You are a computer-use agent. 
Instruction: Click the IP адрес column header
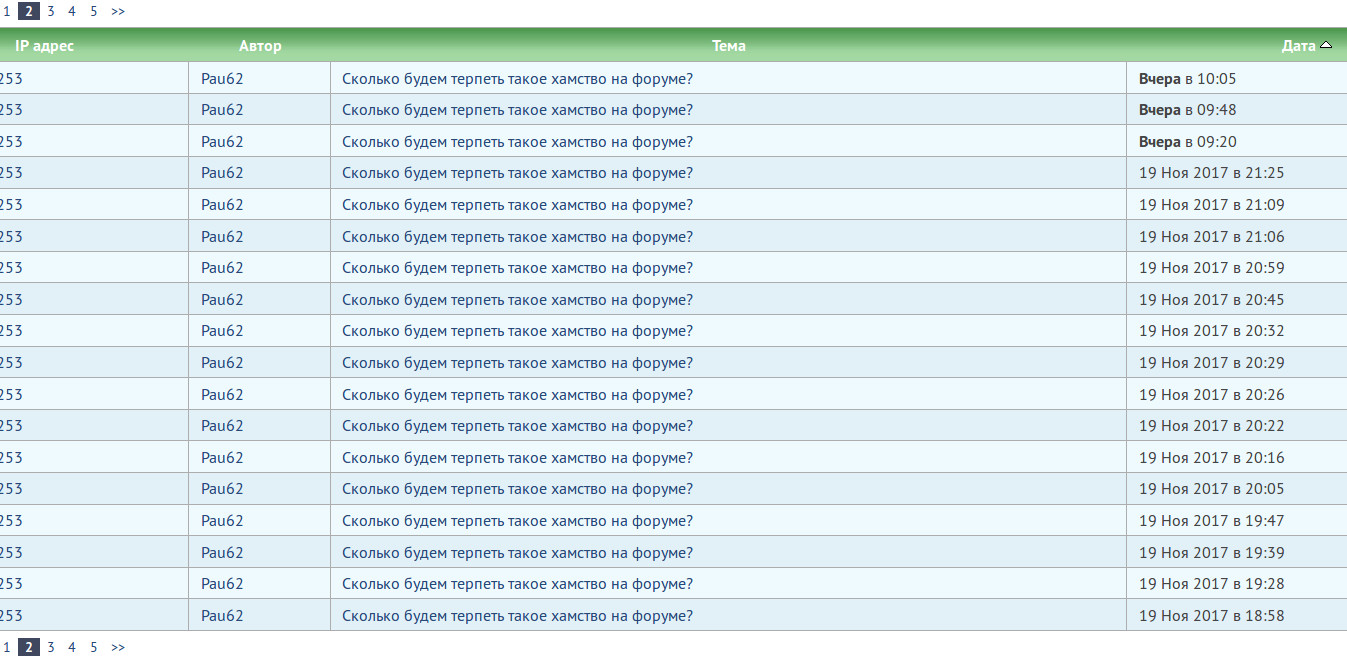coord(45,46)
